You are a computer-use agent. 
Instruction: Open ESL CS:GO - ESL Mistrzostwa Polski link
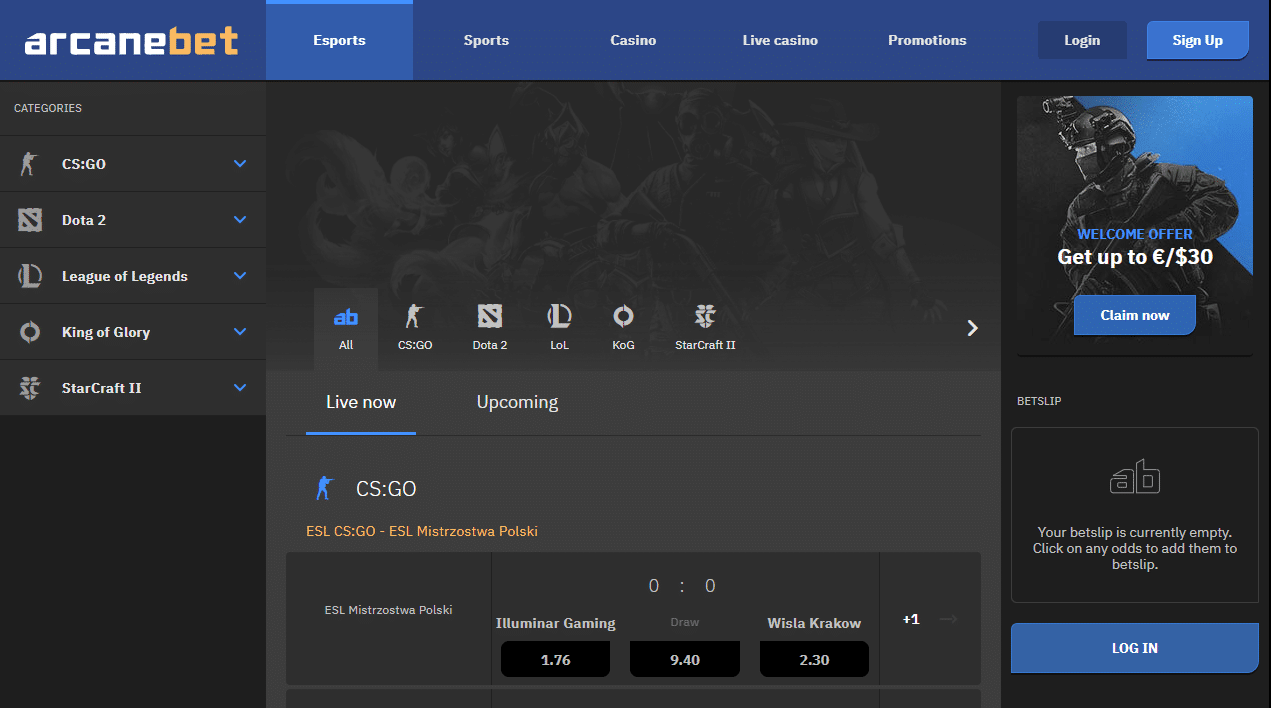(x=422, y=531)
